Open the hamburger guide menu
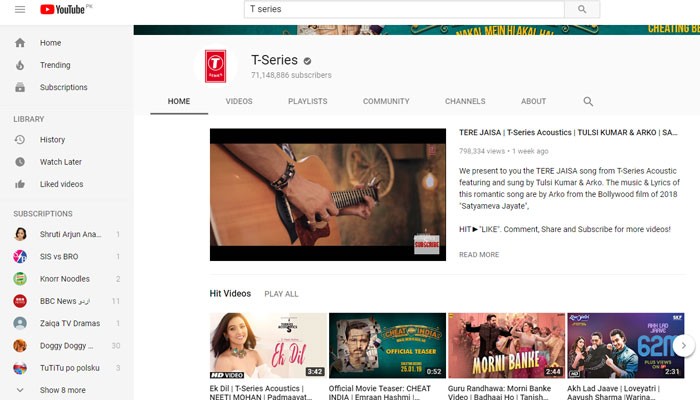This screenshot has width=700, height=400. tap(19, 9)
